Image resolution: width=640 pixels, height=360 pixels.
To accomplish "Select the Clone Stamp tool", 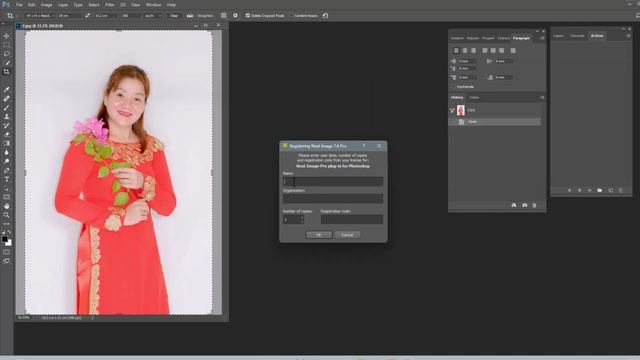I will click(x=7, y=116).
